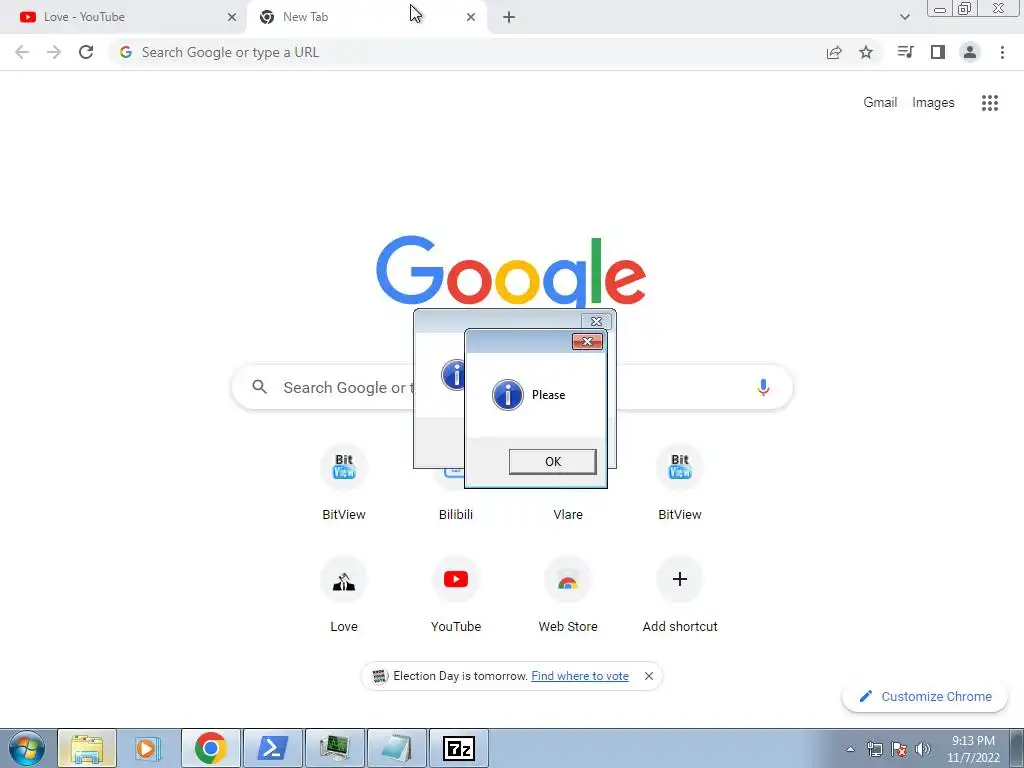Open the Action Center flag icon

(899, 749)
